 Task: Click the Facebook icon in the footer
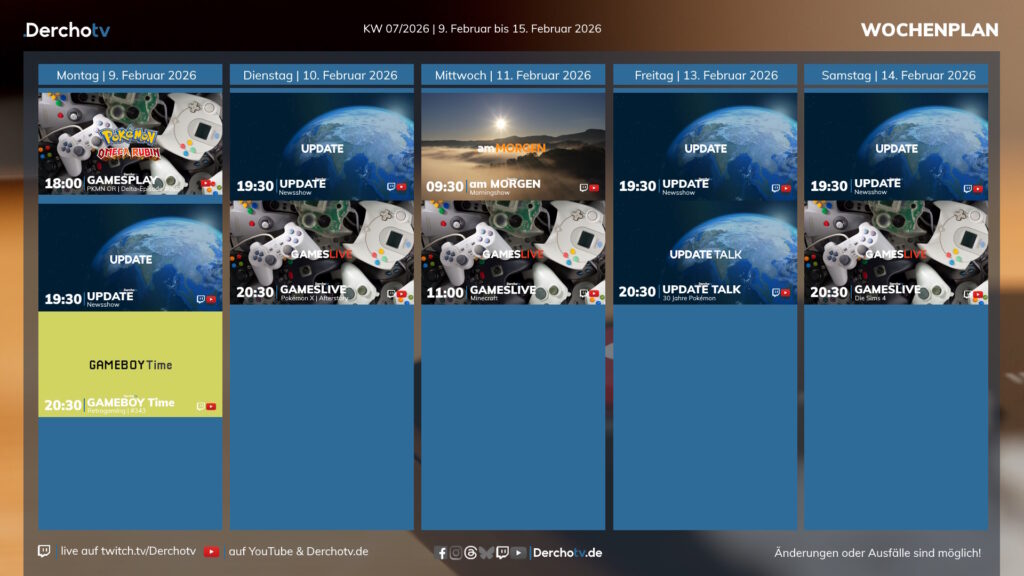point(442,553)
